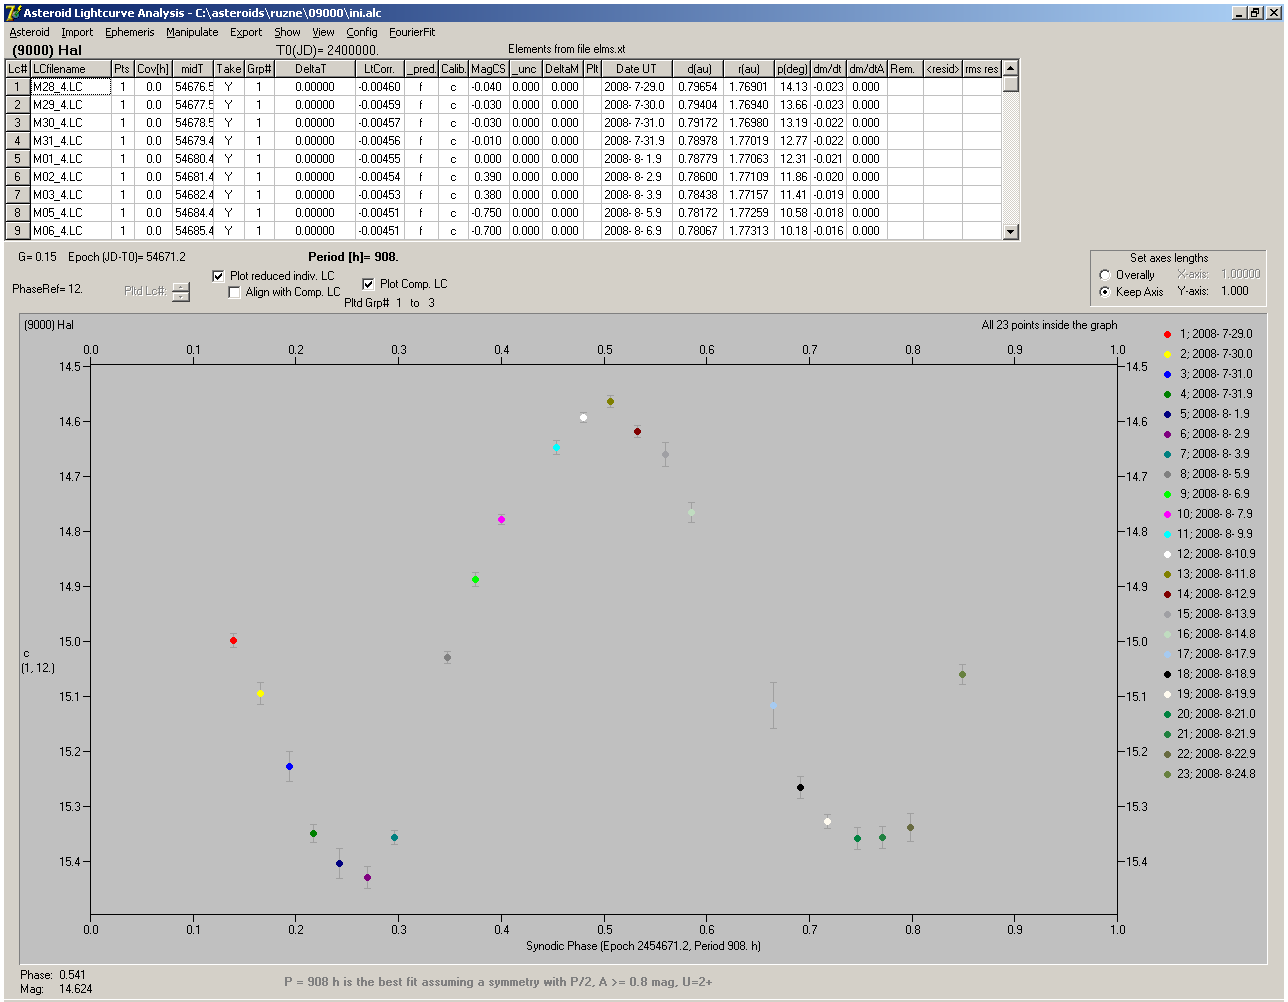The width and height of the screenshot is (1288, 1002).
Task: Click the black data point in plot
Action: [x=800, y=787]
